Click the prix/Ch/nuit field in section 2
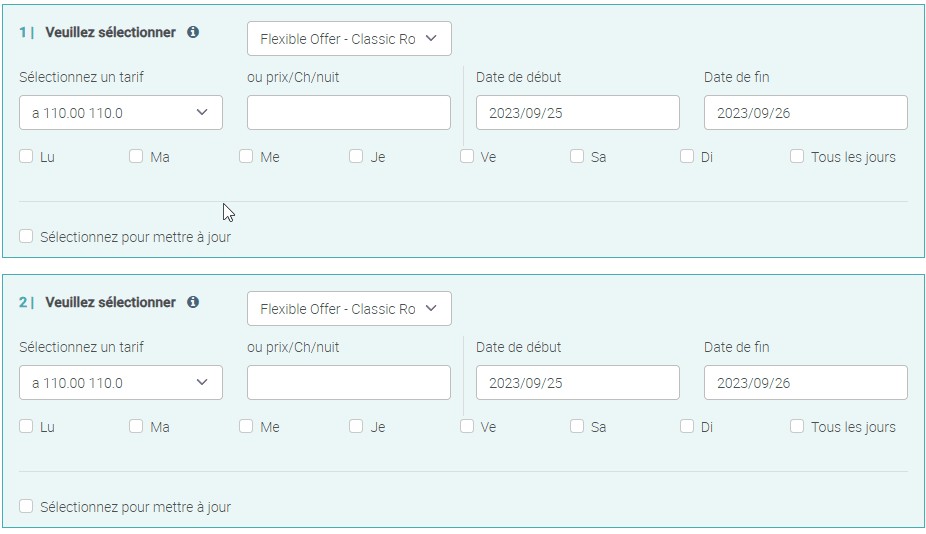 pyautogui.click(x=349, y=383)
